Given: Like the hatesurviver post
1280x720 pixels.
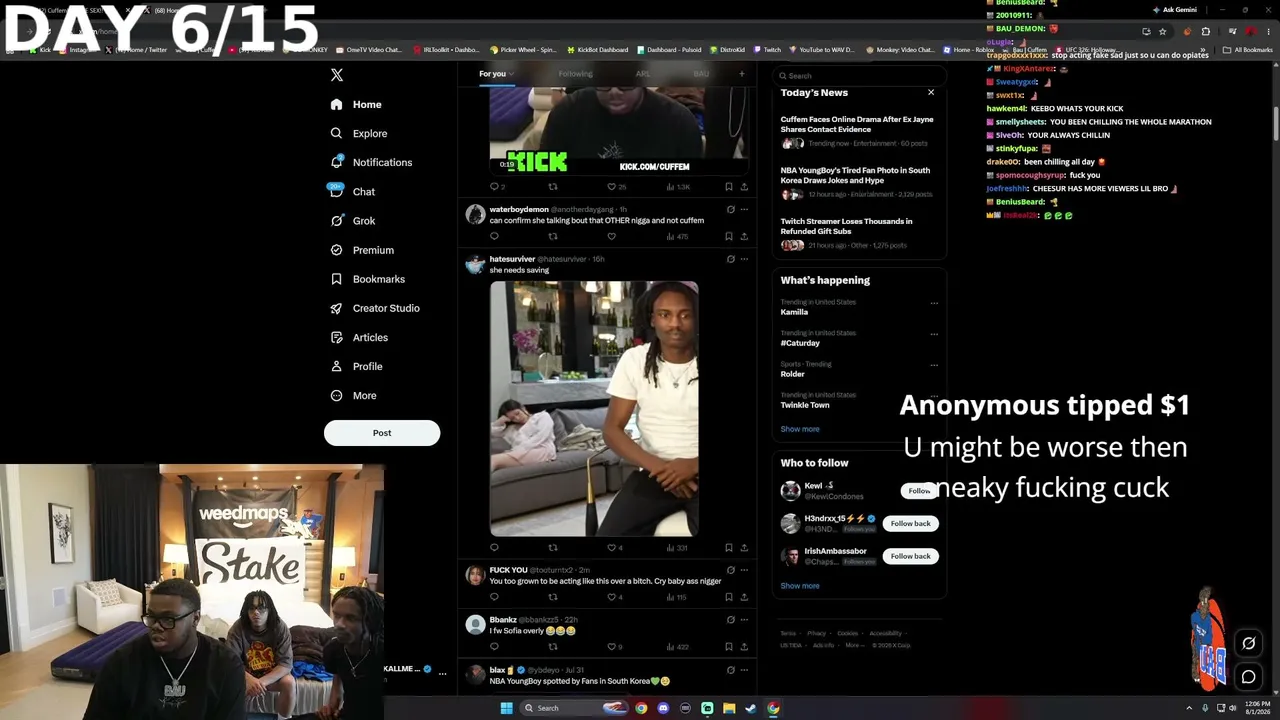Looking at the screenshot, I should coord(615,548).
